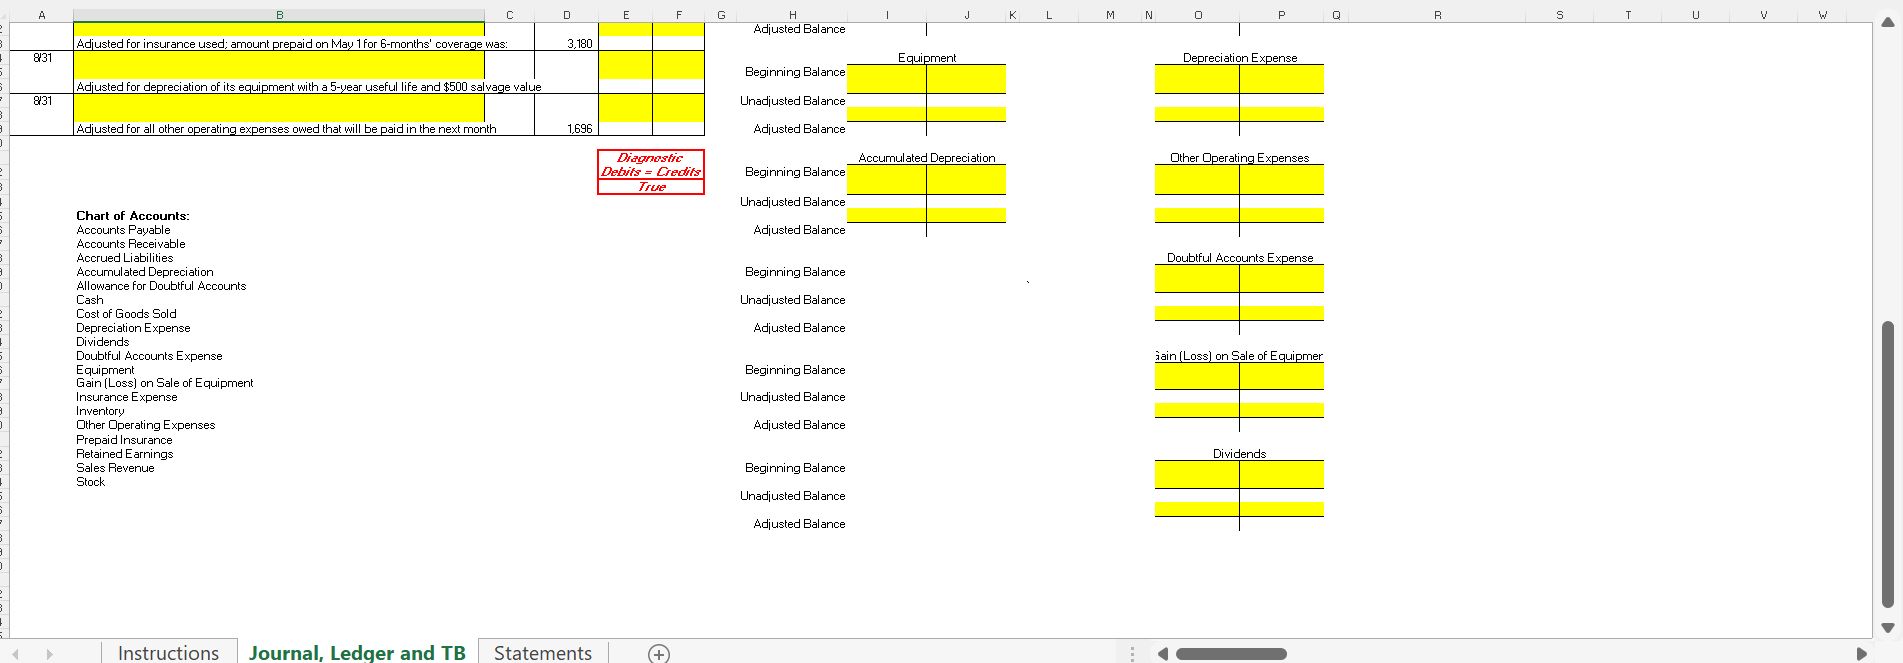
Task: Select the Accumulated Depreciation beginning balance credit cell
Action: point(966,172)
